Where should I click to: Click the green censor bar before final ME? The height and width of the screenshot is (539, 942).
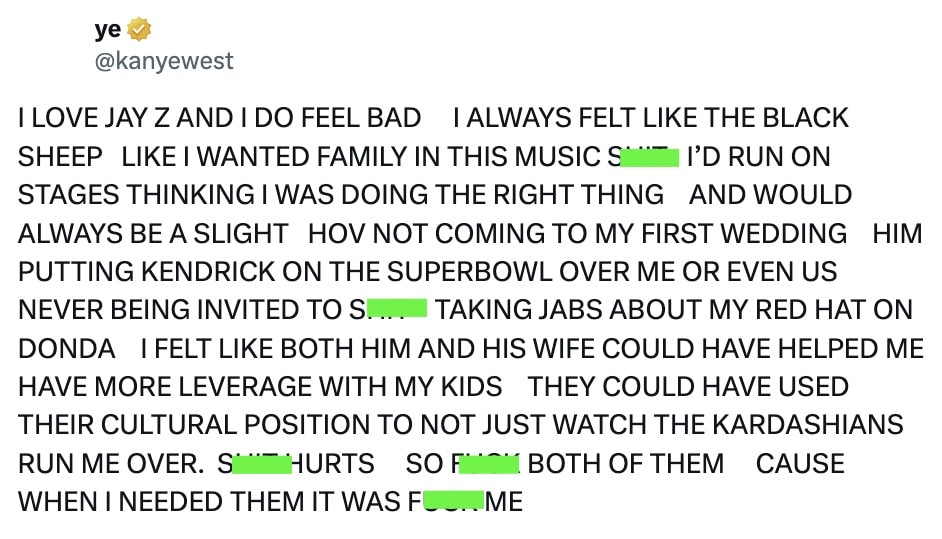(x=453, y=501)
